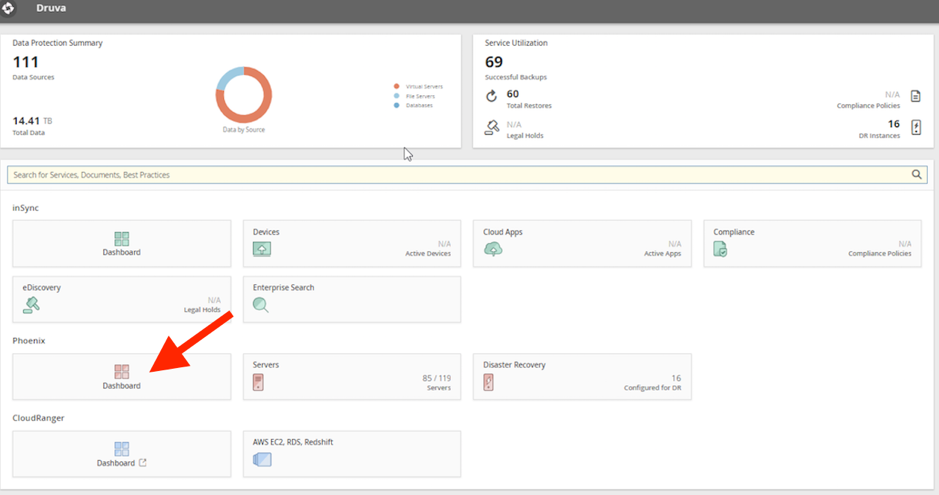Open the Phoenix Dashboard red grid icon

click(122, 372)
